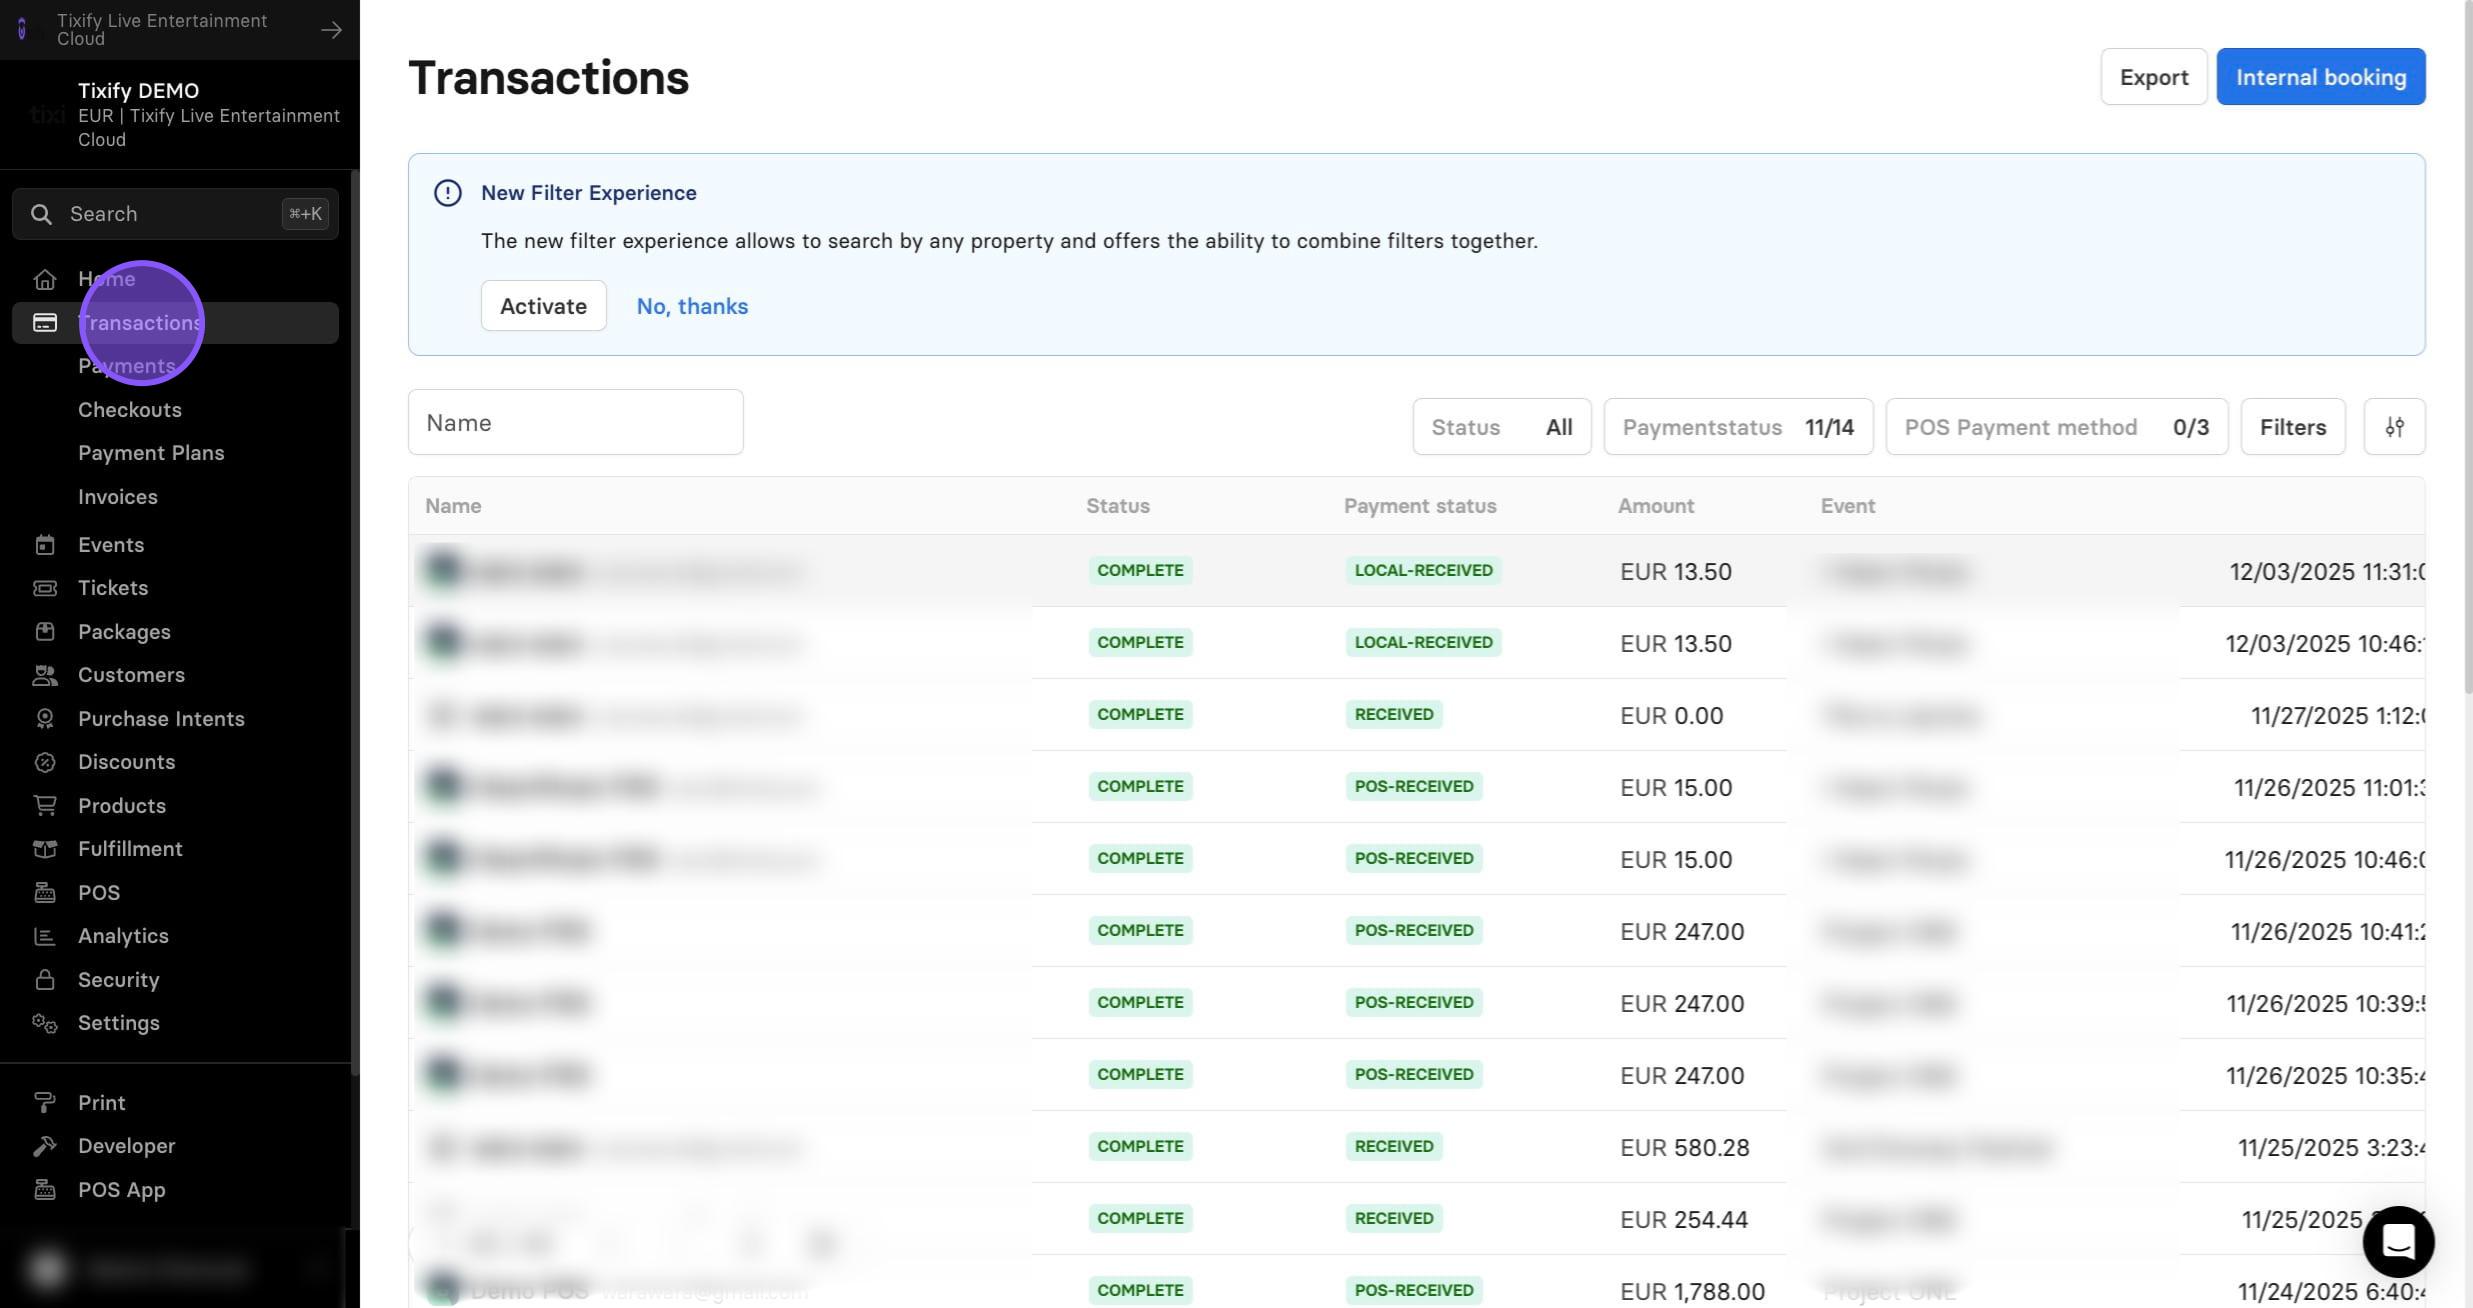Open Developer via the hammer icon
Image resolution: width=2473 pixels, height=1308 pixels.
point(44,1146)
